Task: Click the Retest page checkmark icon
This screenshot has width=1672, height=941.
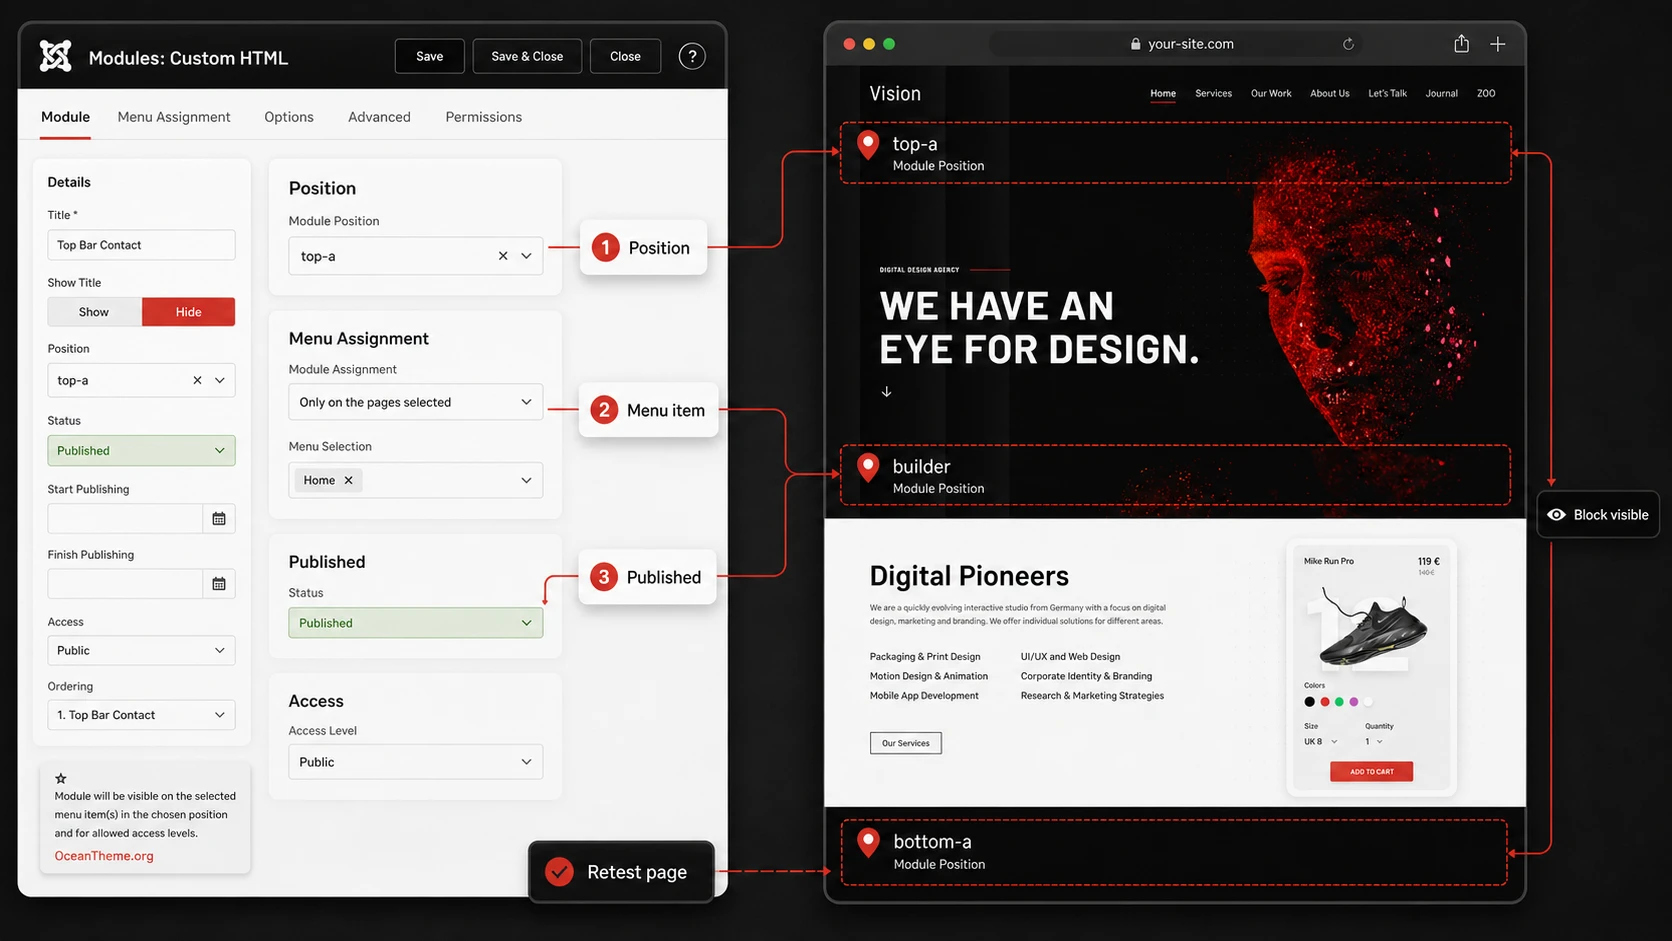Action: [x=559, y=872]
